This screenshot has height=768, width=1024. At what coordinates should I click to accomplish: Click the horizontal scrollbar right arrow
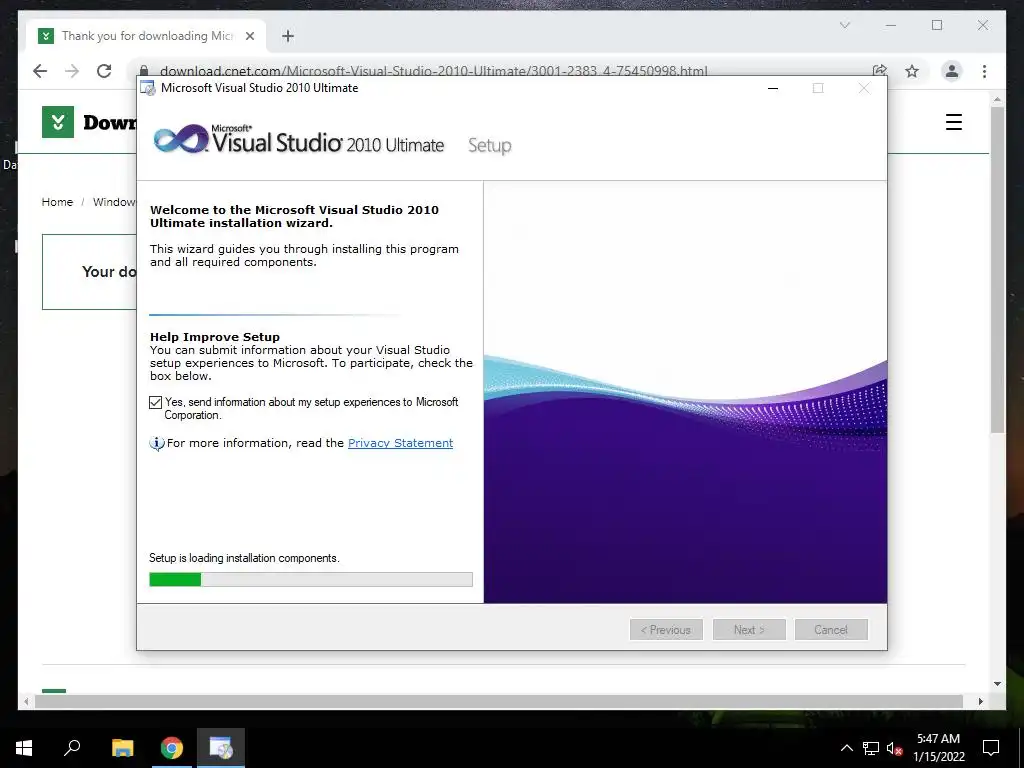click(x=980, y=701)
